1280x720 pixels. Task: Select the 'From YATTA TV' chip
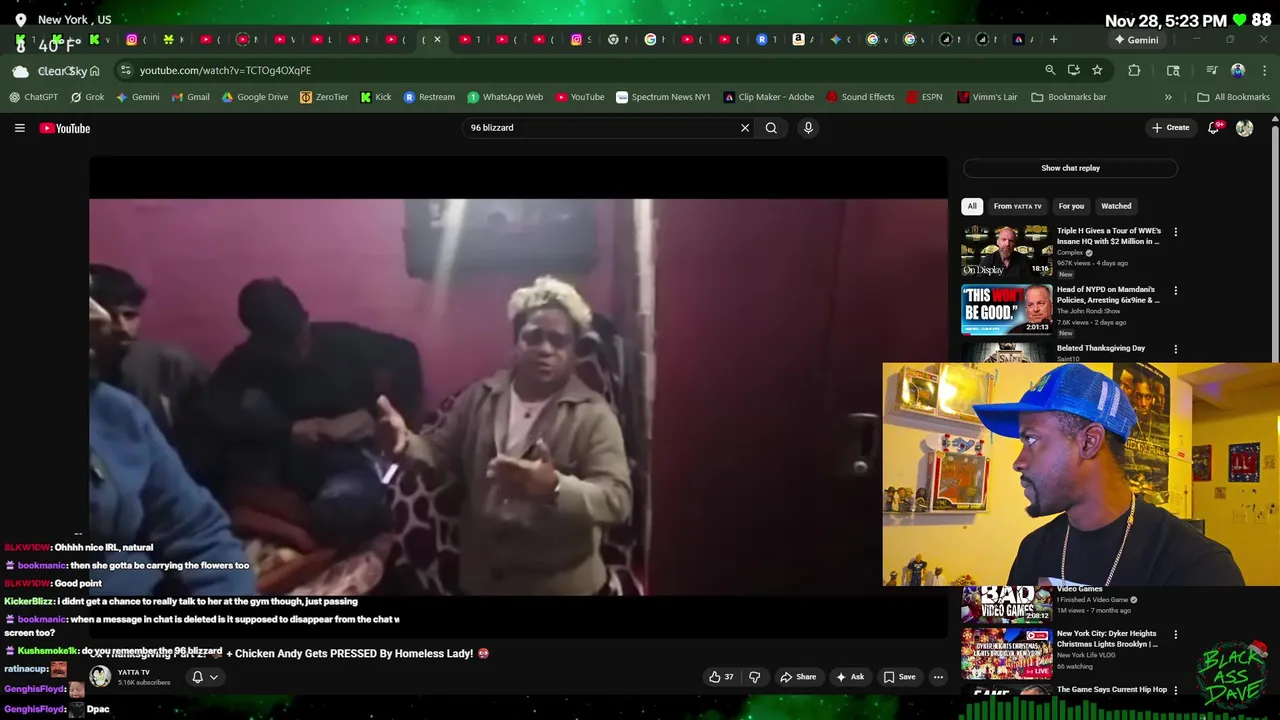(1017, 206)
